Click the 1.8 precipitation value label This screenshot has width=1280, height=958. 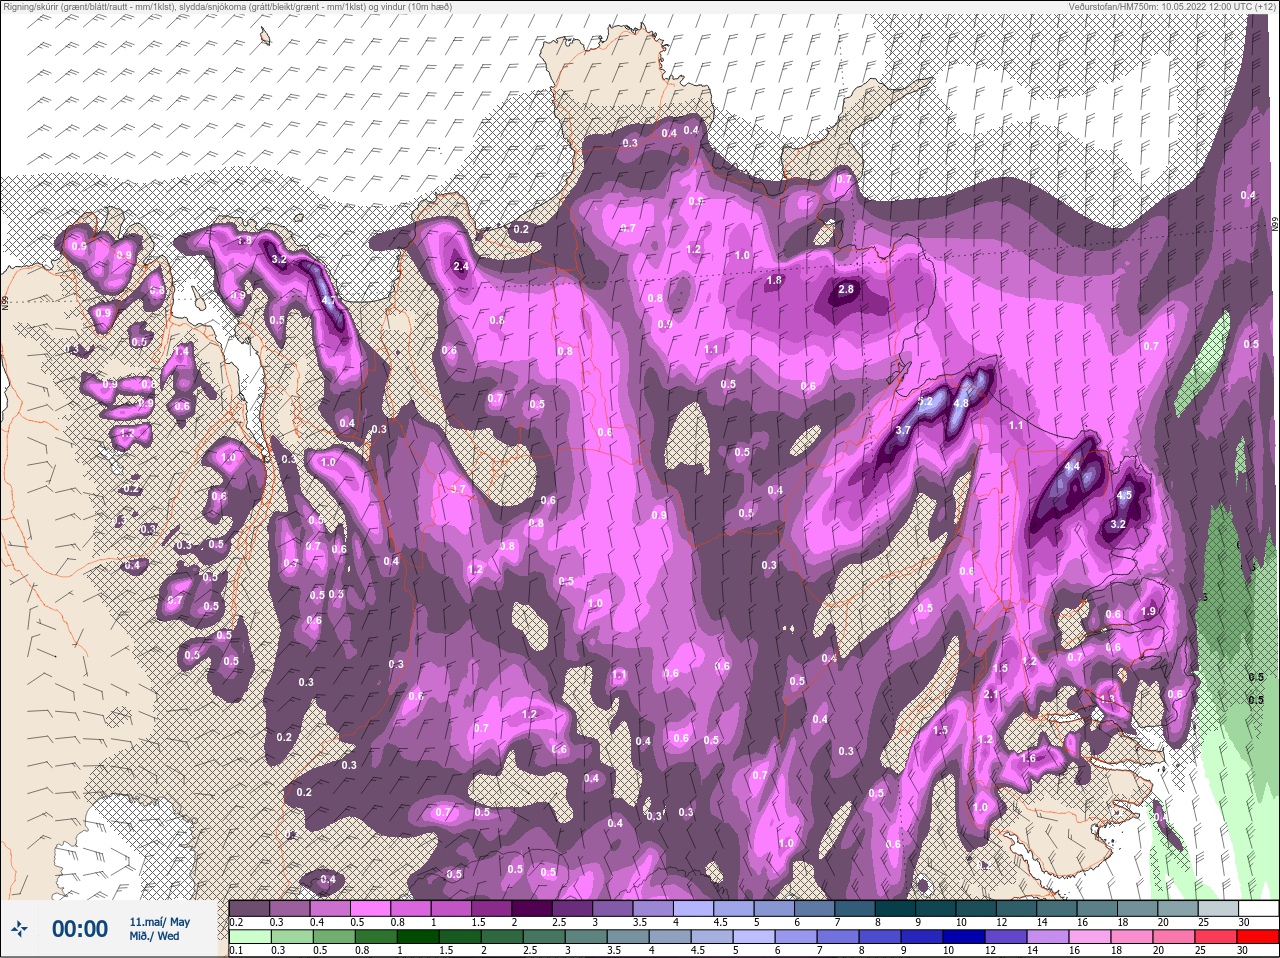pyautogui.click(x=773, y=280)
